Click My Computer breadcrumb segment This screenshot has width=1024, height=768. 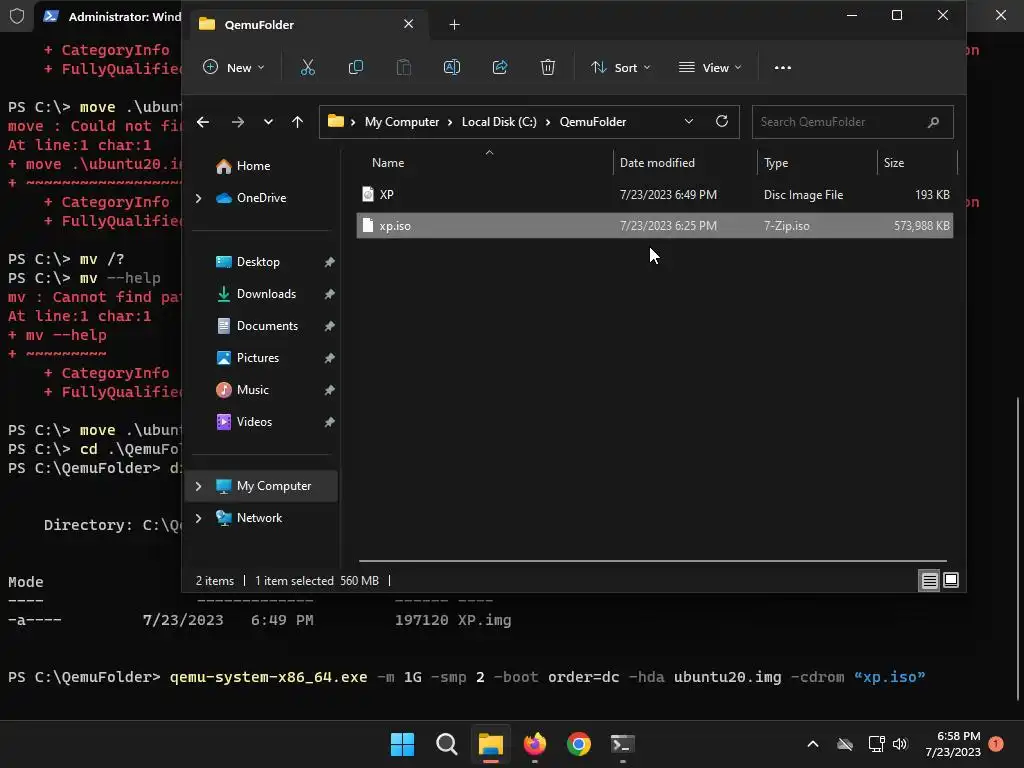402,122
